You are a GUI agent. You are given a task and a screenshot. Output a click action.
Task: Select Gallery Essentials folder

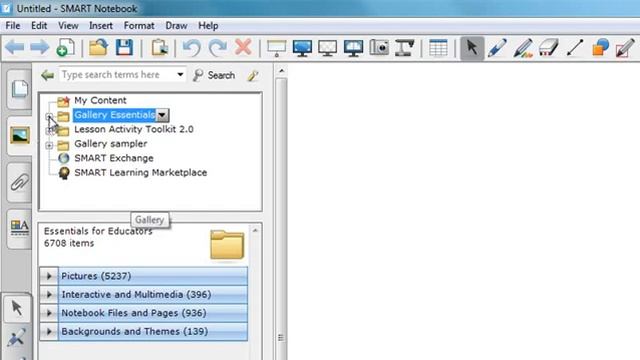pyautogui.click(x=114, y=115)
